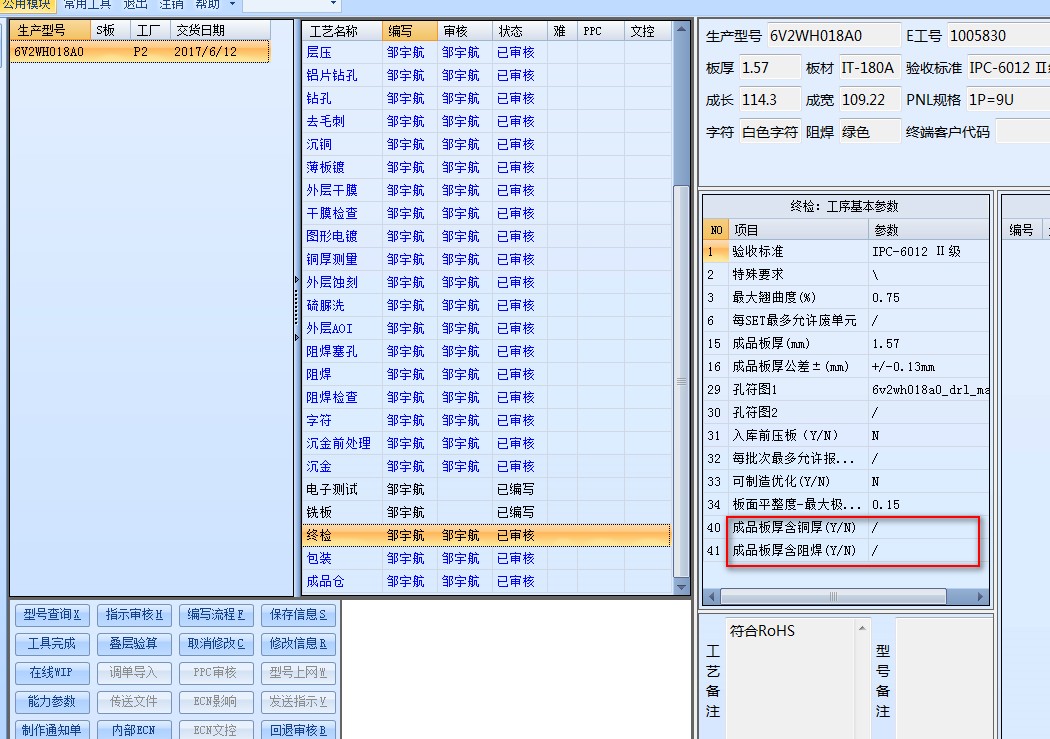
Task: Open the 在线WIP button
Action: coord(52,673)
